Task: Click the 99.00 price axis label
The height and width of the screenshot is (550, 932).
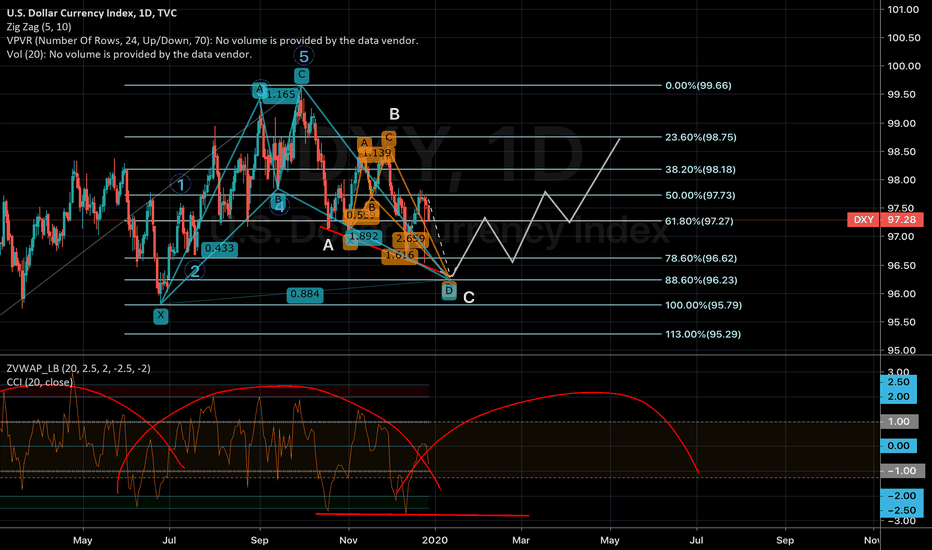Action: 902,124
